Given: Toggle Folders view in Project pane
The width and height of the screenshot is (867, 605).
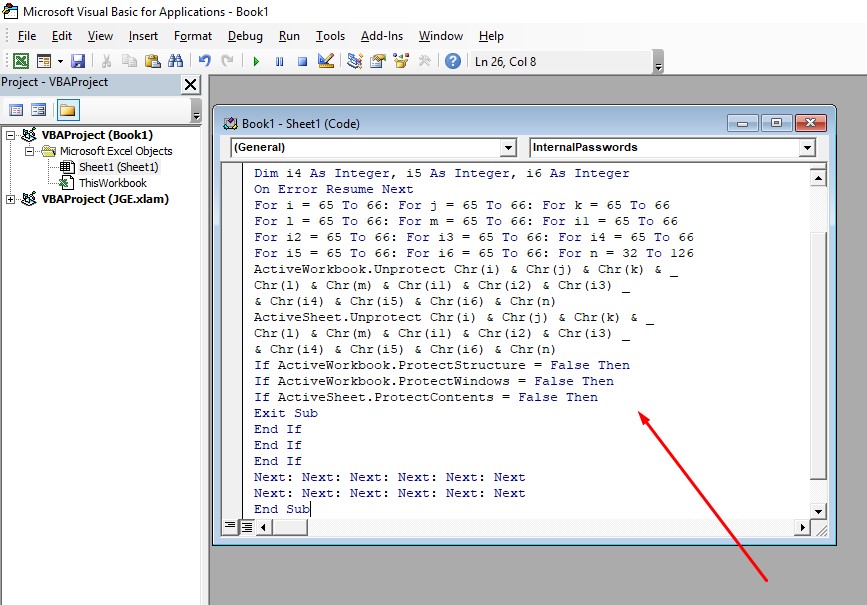Looking at the screenshot, I should 67,110.
